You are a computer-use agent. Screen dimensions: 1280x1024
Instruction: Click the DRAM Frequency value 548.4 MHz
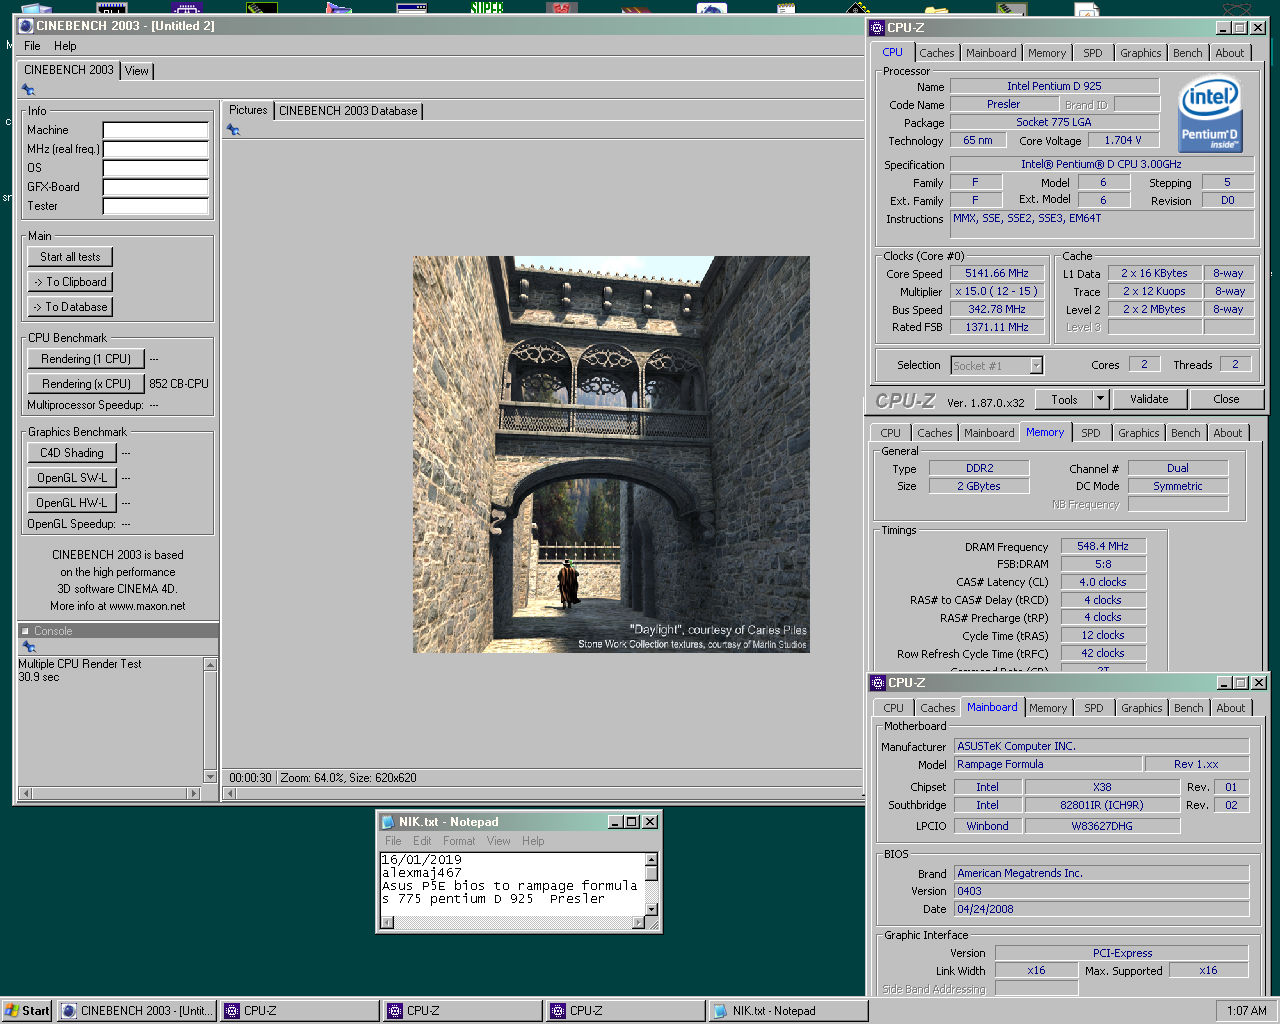pyautogui.click(x=1103, y=546)
